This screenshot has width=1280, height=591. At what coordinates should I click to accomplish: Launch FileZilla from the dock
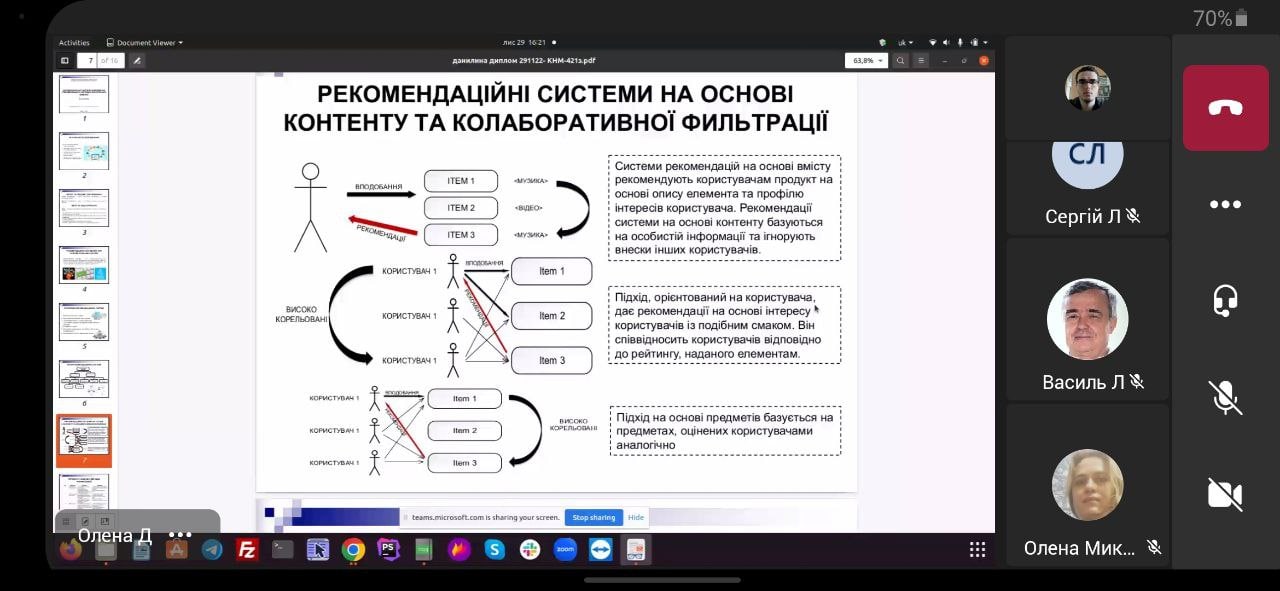(x=247, y=549)
